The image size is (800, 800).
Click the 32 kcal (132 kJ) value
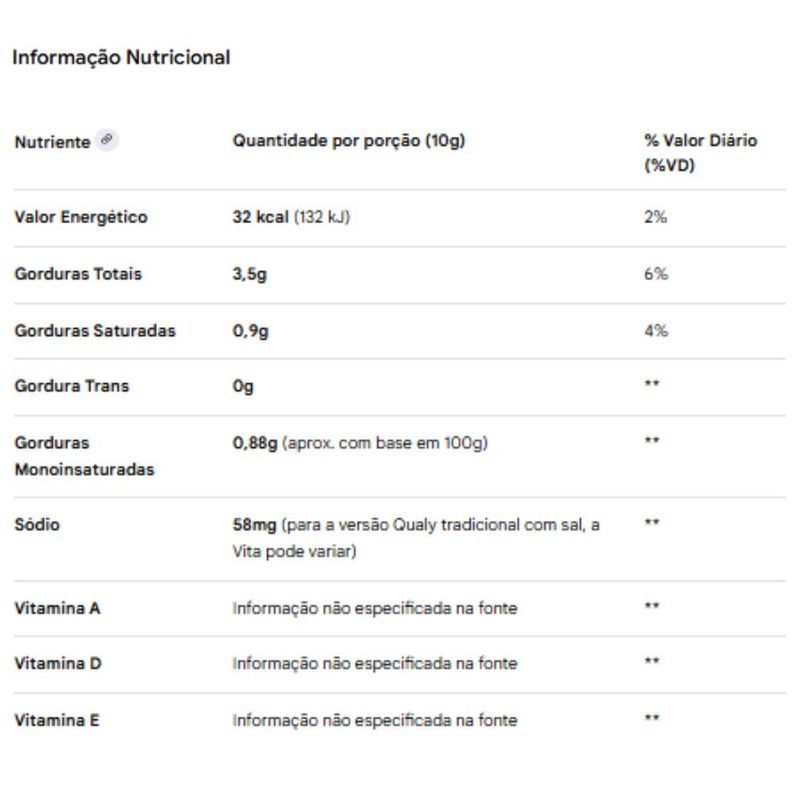tap(291, 217)
